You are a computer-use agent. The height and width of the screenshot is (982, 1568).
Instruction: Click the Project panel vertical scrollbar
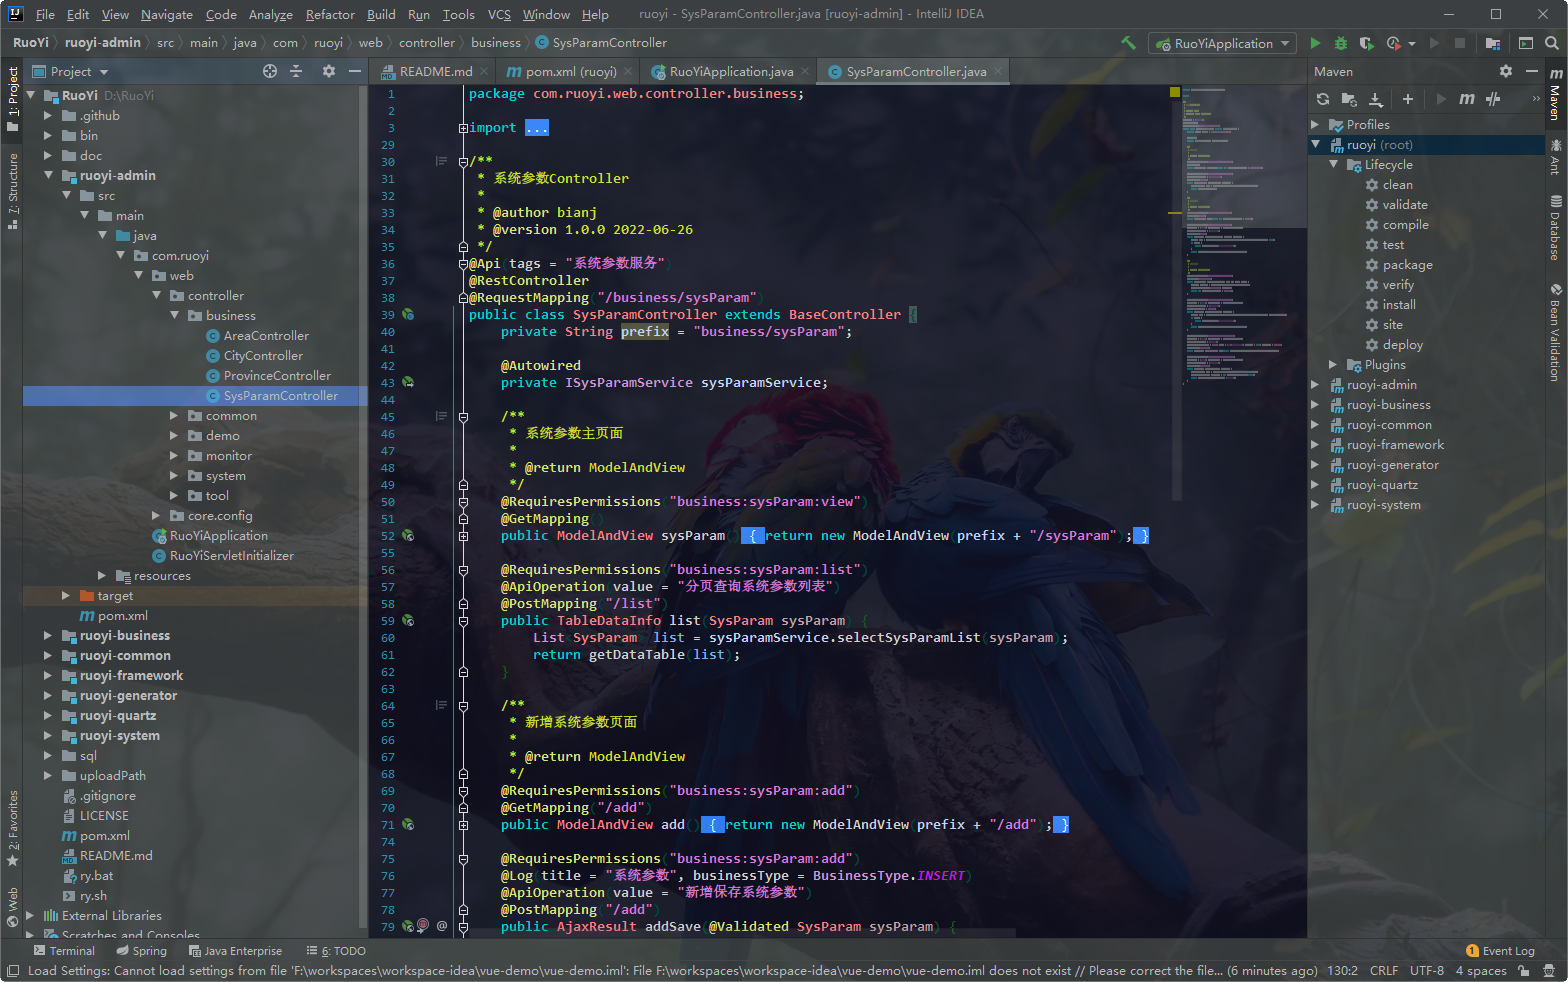(x=363, y=505)
